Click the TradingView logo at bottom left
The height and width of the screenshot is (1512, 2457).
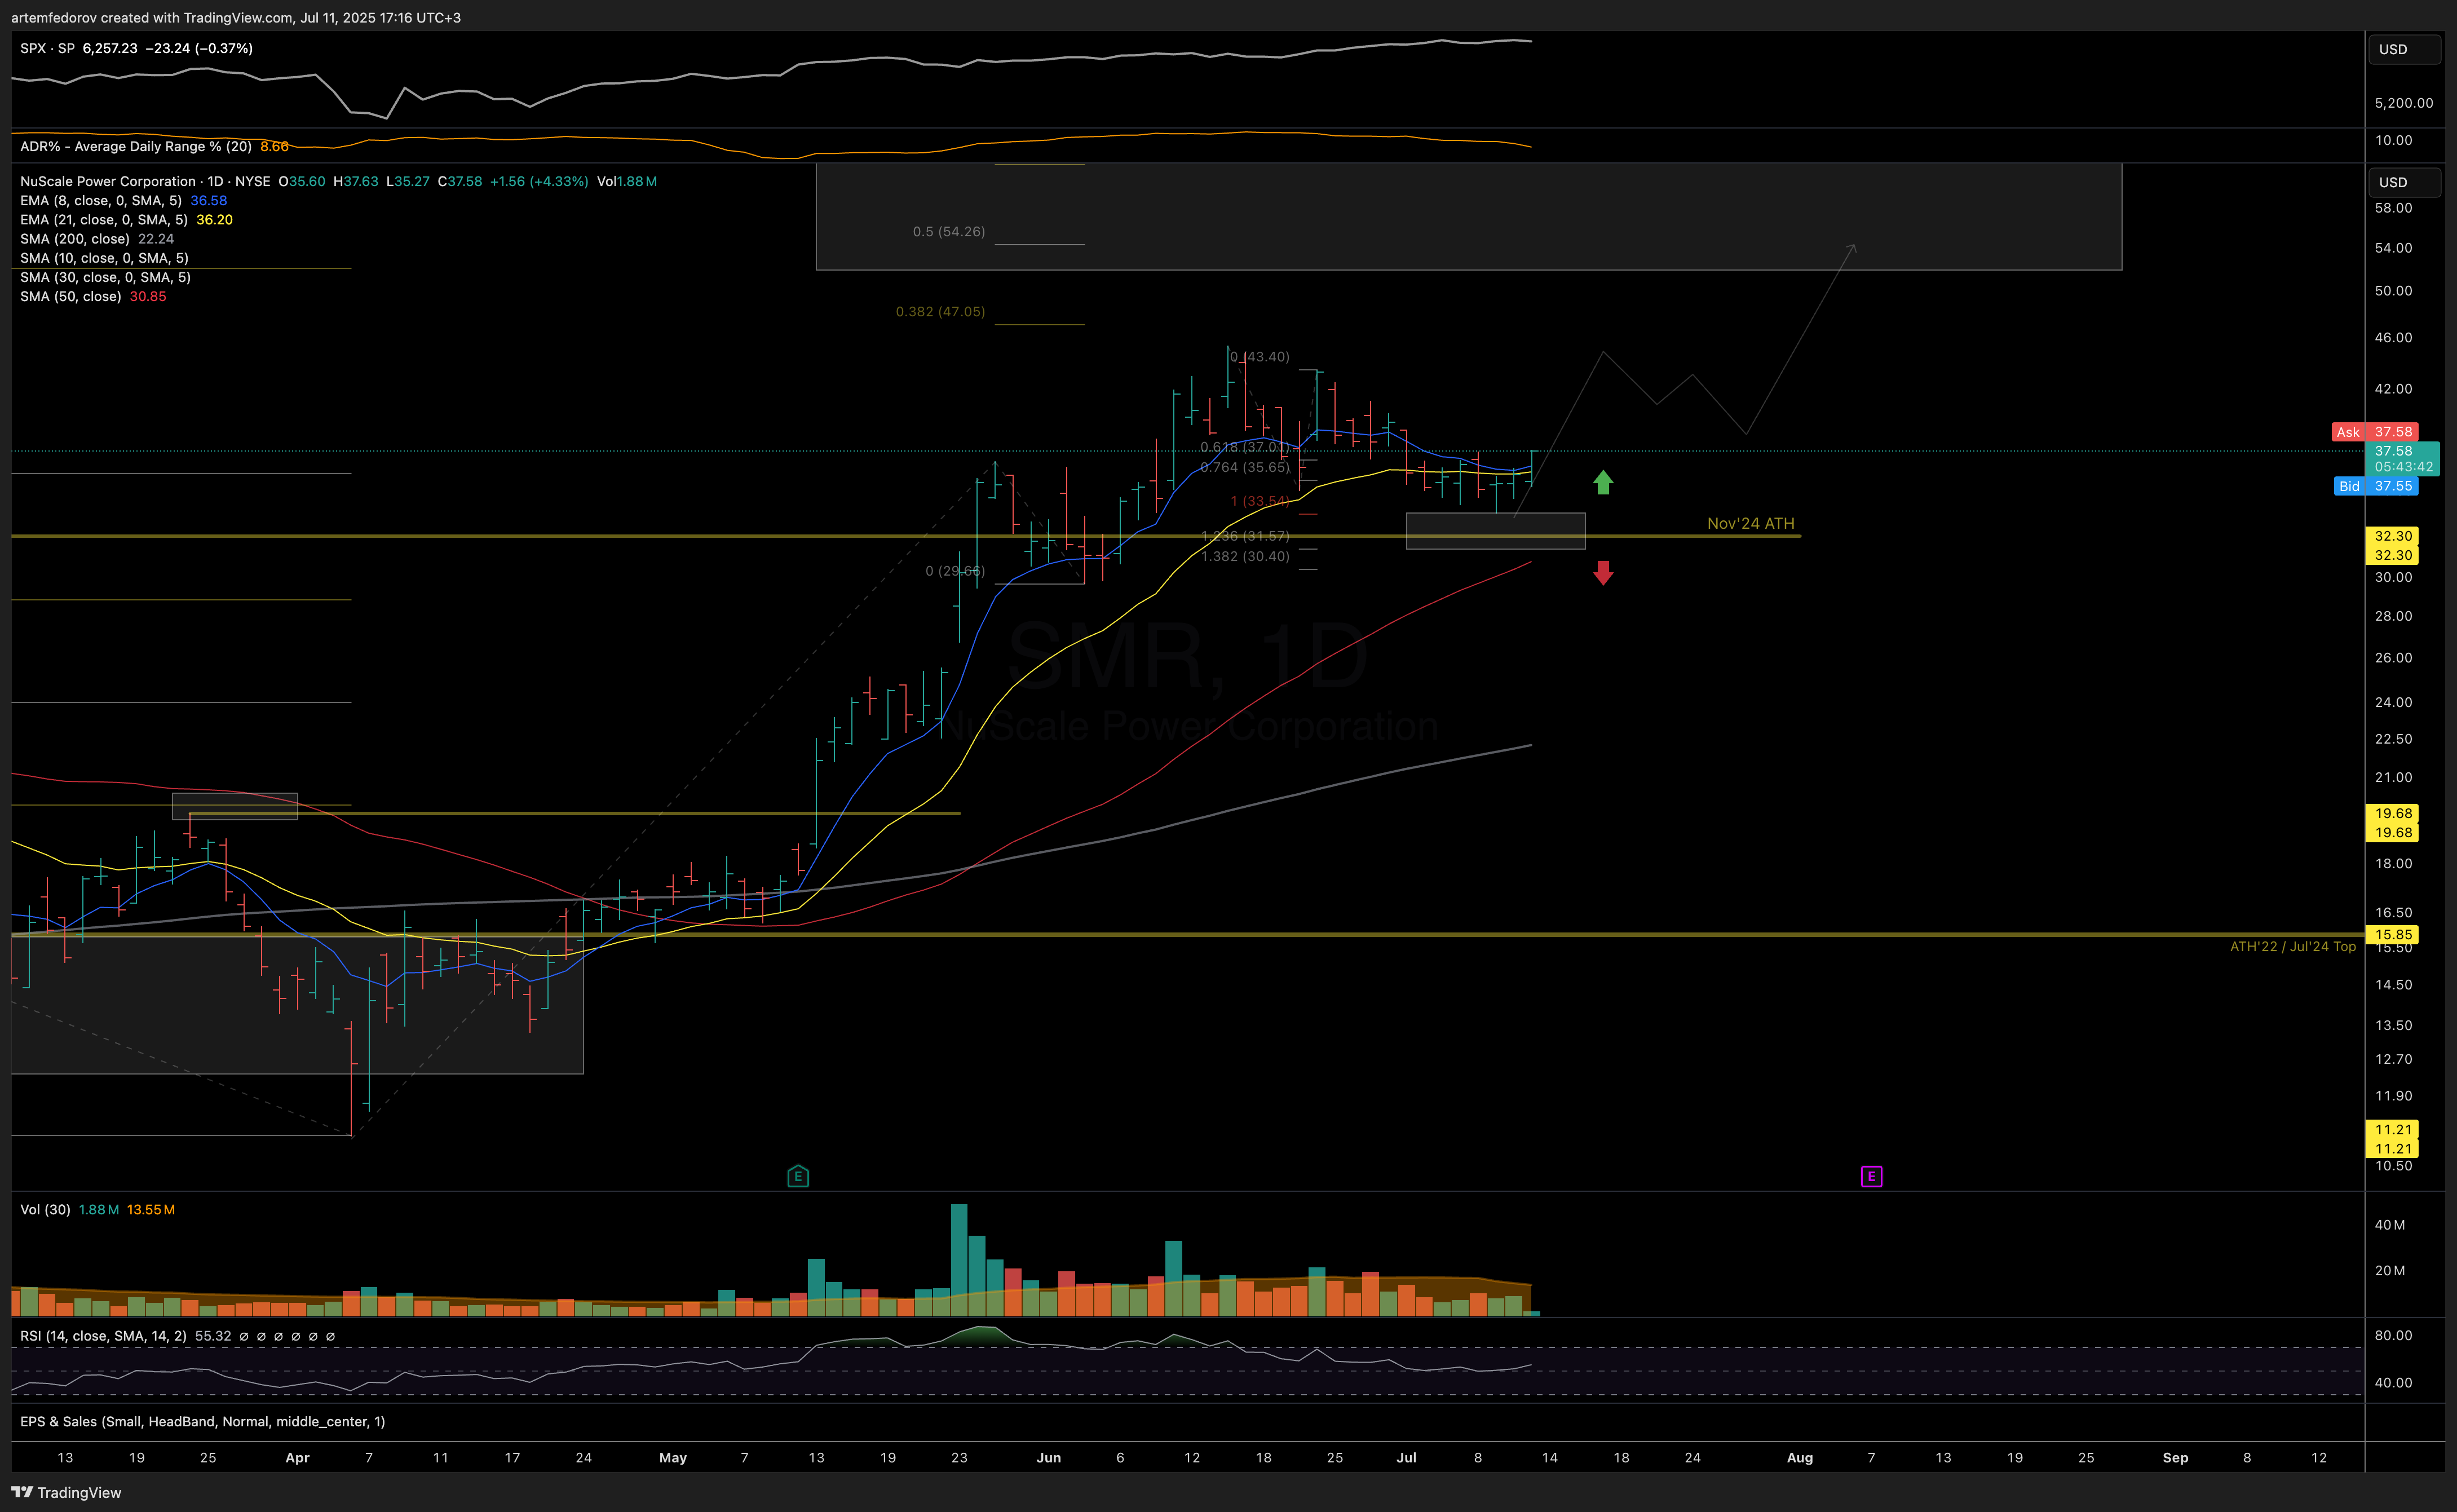tap(66, 1492)
